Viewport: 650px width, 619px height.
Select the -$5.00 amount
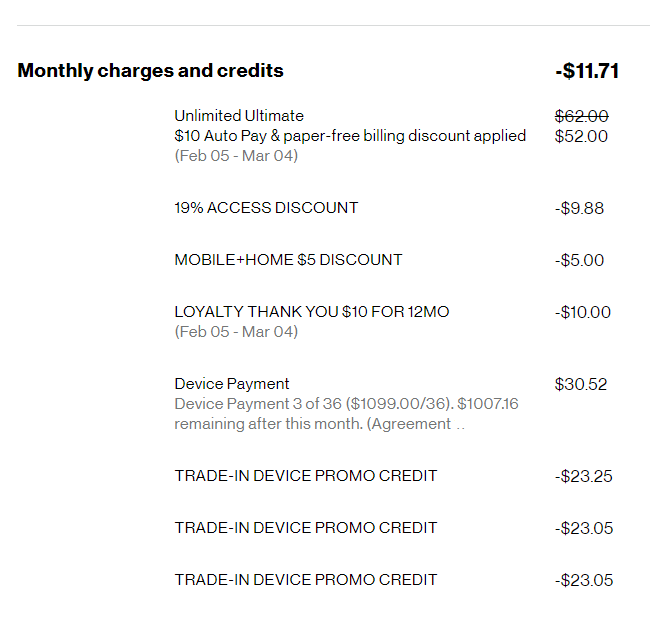(580, 261)
